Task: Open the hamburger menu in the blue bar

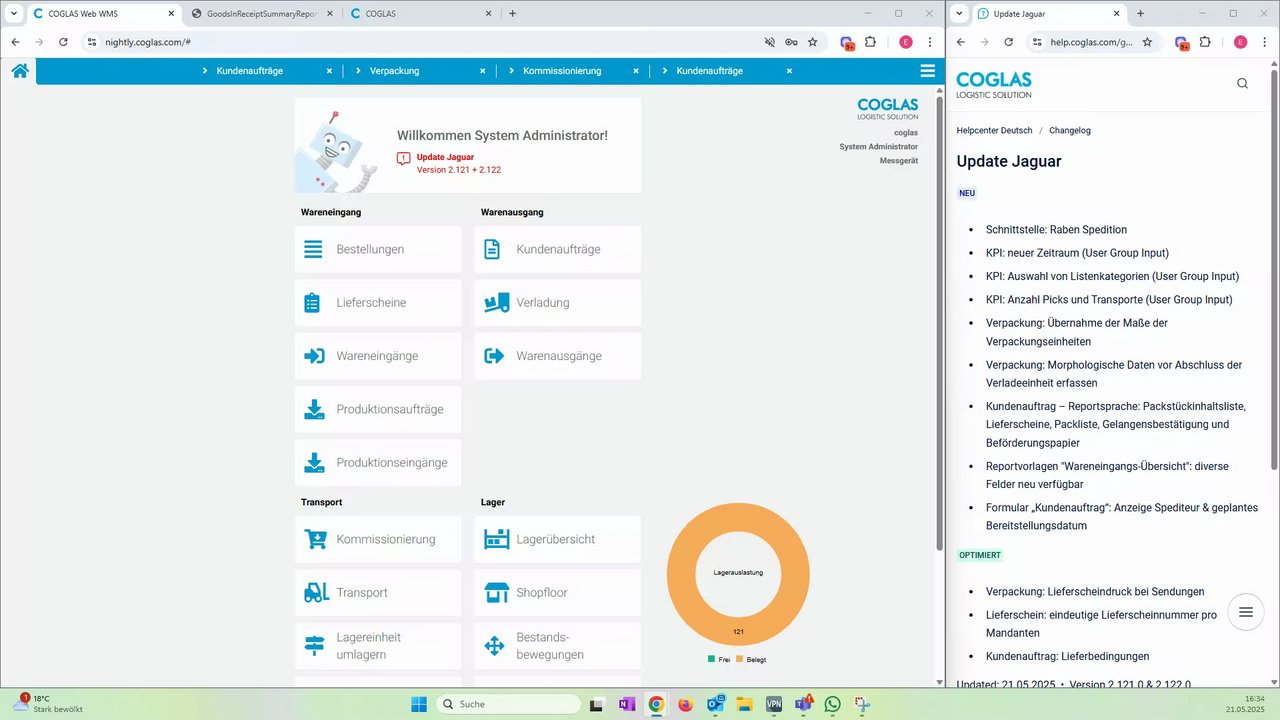Action: pyautogui.click(x=928, y=71)
